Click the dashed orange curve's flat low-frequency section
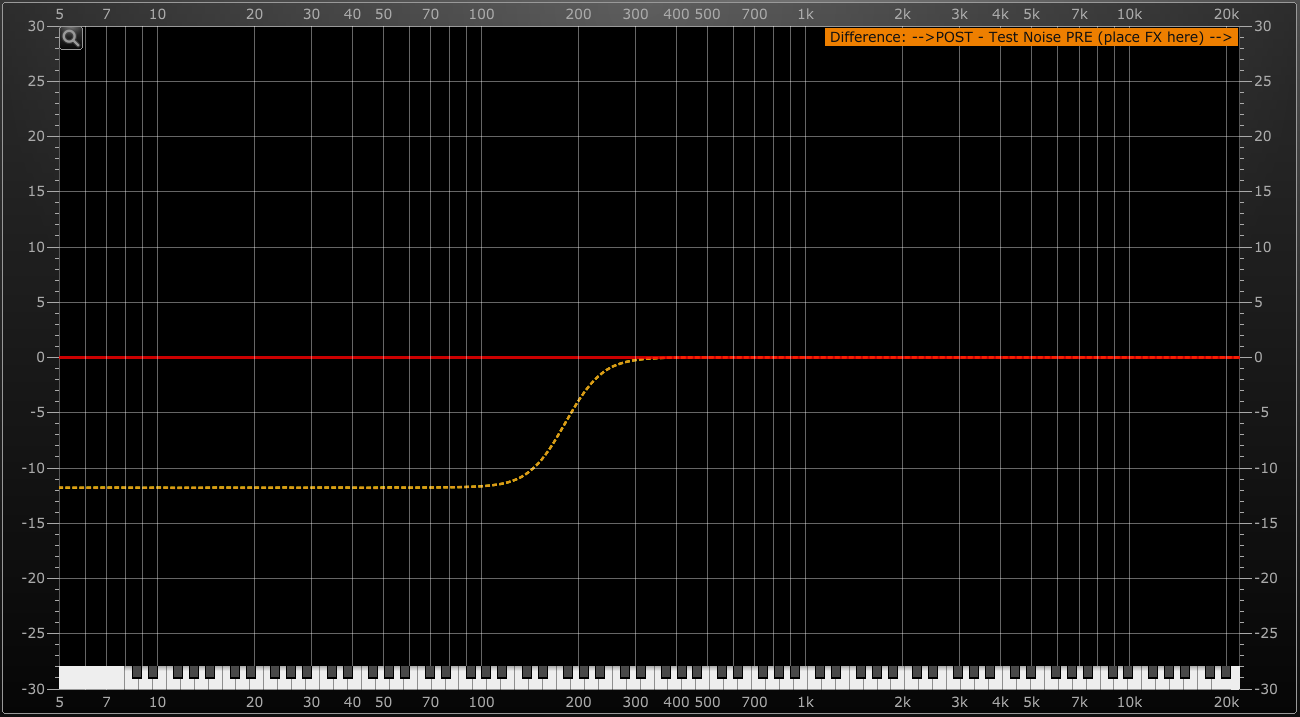 (250, 487)
